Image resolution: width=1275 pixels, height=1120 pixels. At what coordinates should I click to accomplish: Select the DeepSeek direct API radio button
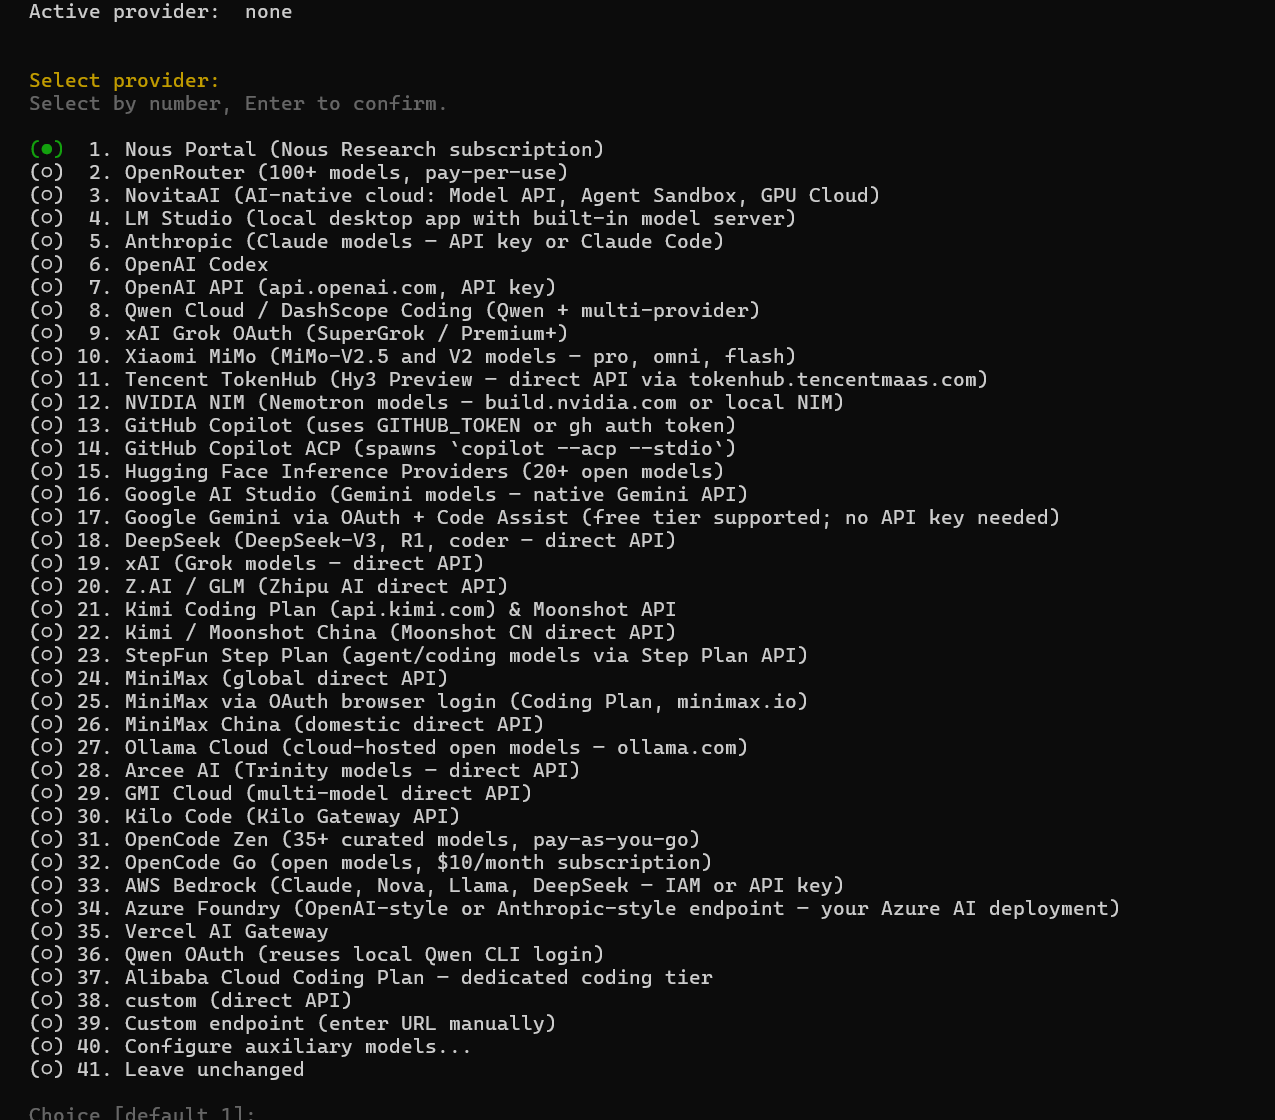click(47, 540)
